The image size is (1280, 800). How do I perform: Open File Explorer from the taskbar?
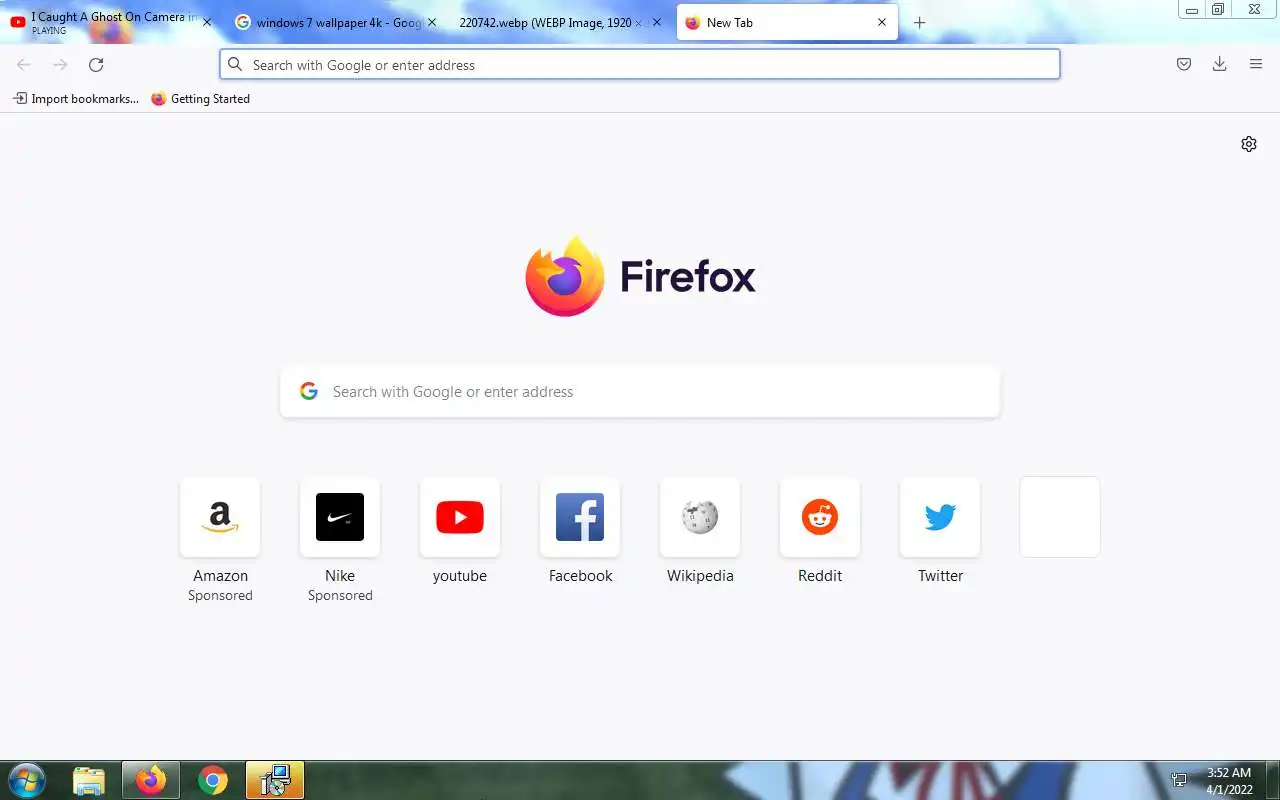click(x=89, y=780)
